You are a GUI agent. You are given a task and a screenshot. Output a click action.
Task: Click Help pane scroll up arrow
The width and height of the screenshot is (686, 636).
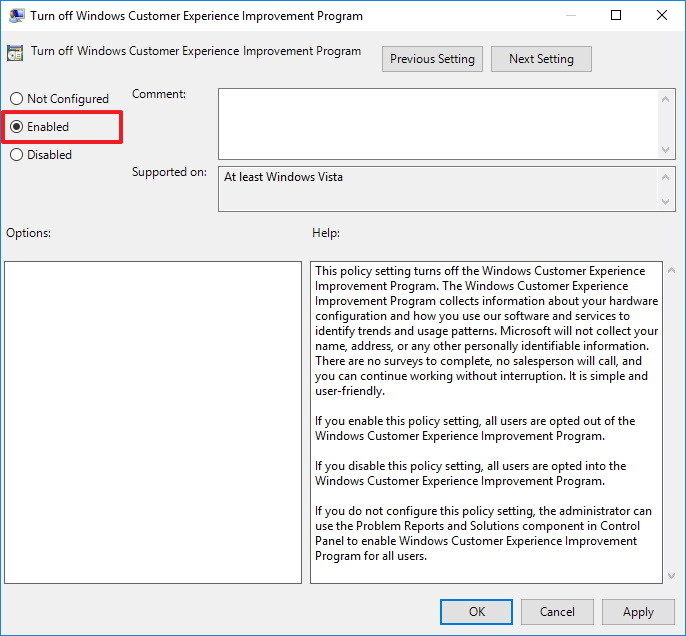(x=672, y=271)
